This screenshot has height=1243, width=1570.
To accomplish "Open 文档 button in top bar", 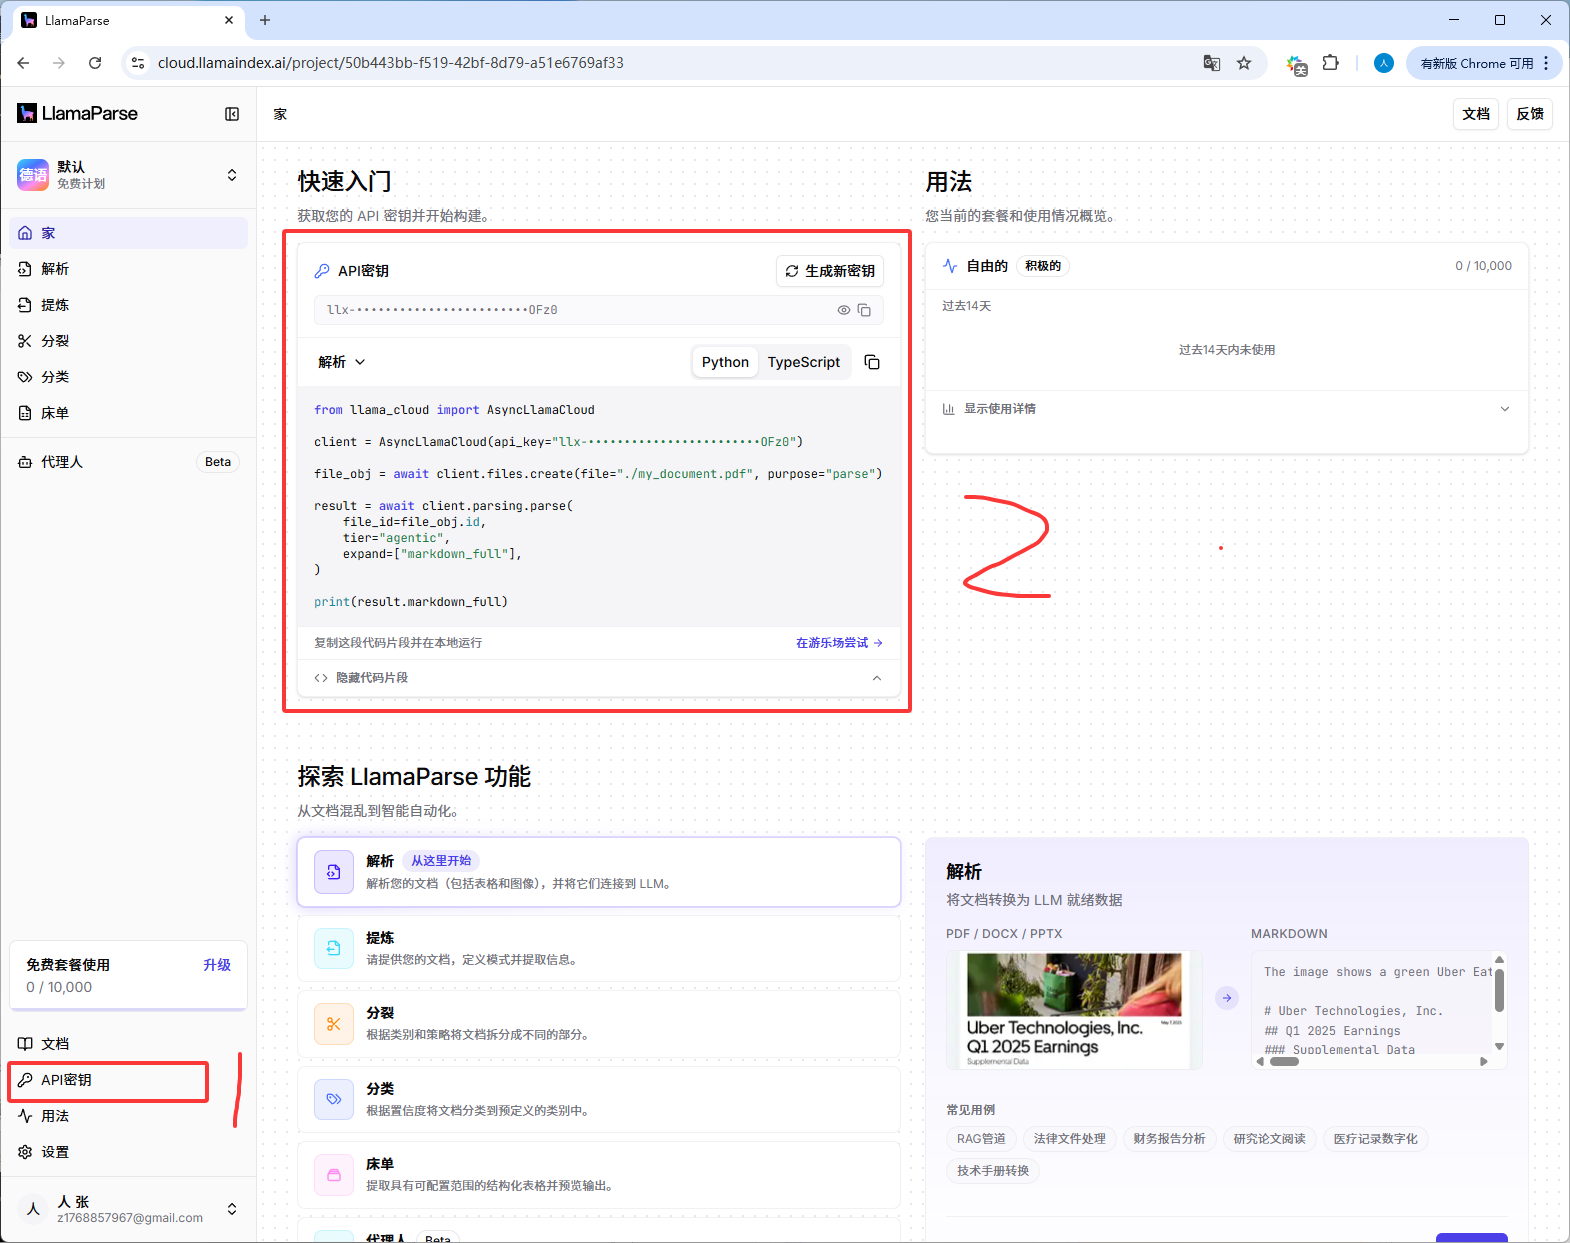I will (x=1476, y=114).
